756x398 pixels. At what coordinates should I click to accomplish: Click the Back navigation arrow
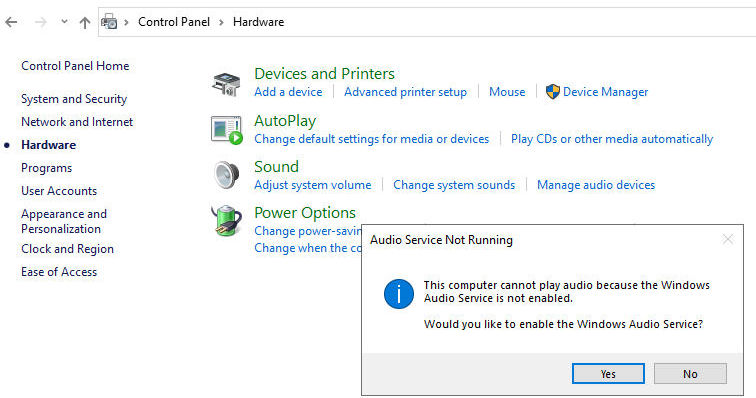[11, 22]
